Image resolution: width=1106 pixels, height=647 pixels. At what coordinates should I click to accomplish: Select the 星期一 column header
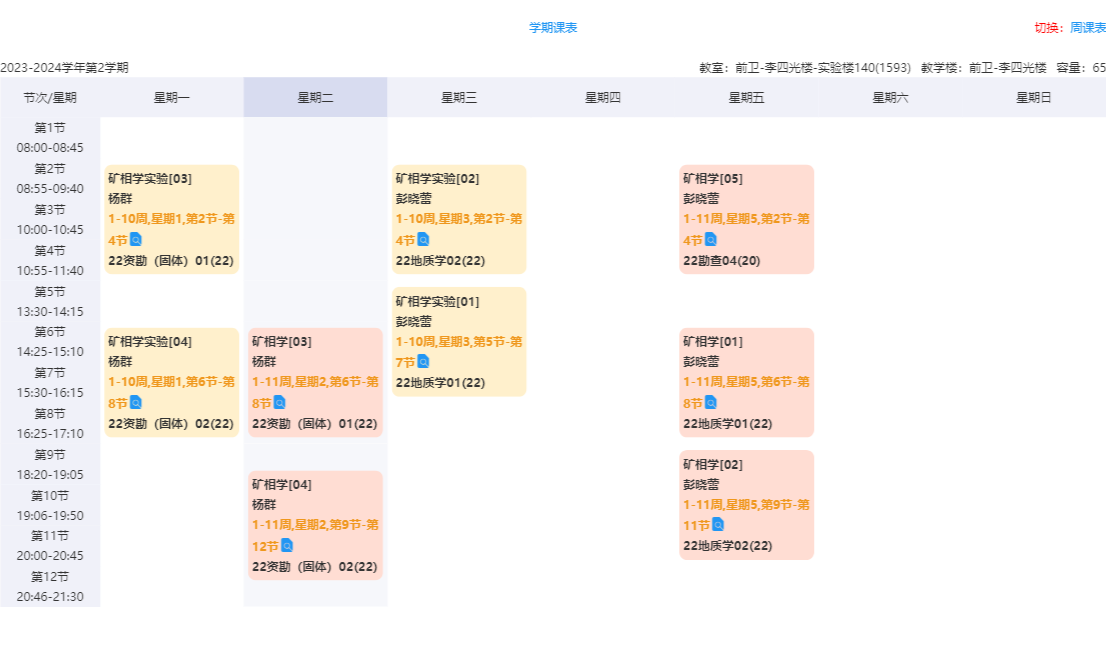[x=171, y=97]
